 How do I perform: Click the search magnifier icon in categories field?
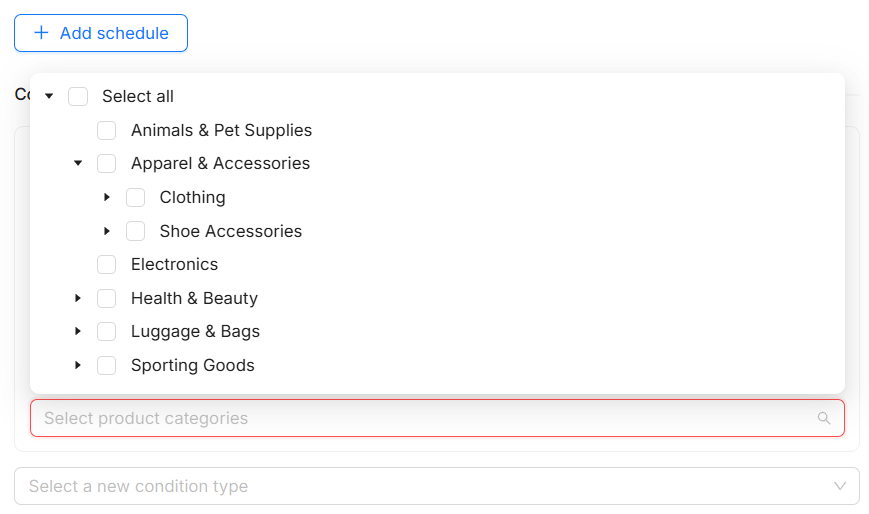click(x=824, y=418)
